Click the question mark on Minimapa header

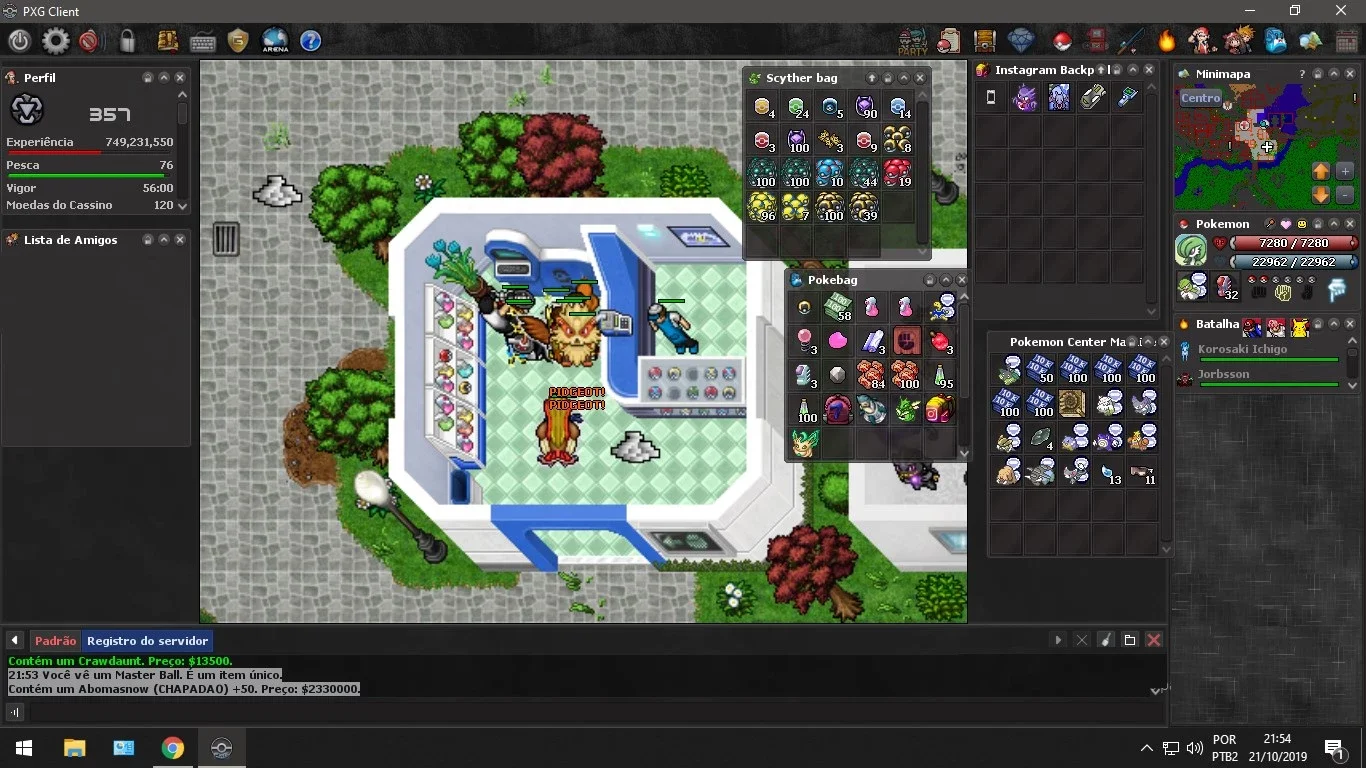[1302, 73]
